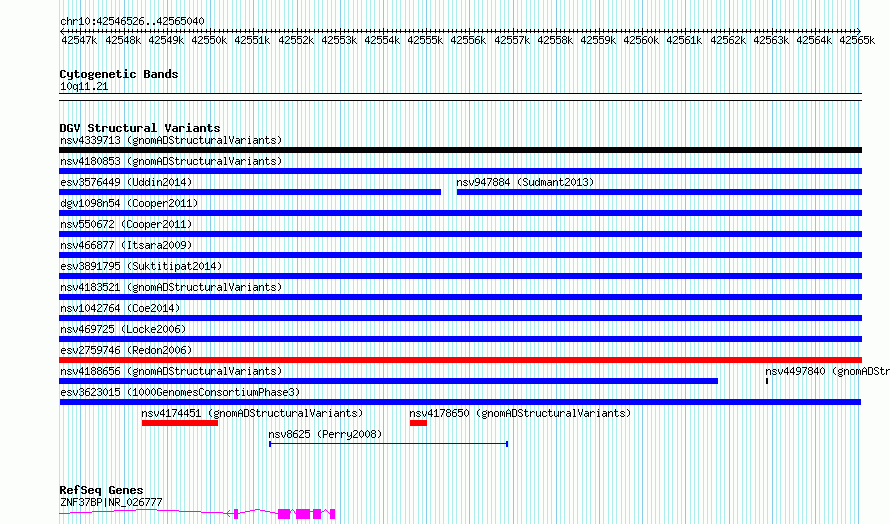
Task: Click the blue esv3576449 variant bar
Action: coord(250,192)
